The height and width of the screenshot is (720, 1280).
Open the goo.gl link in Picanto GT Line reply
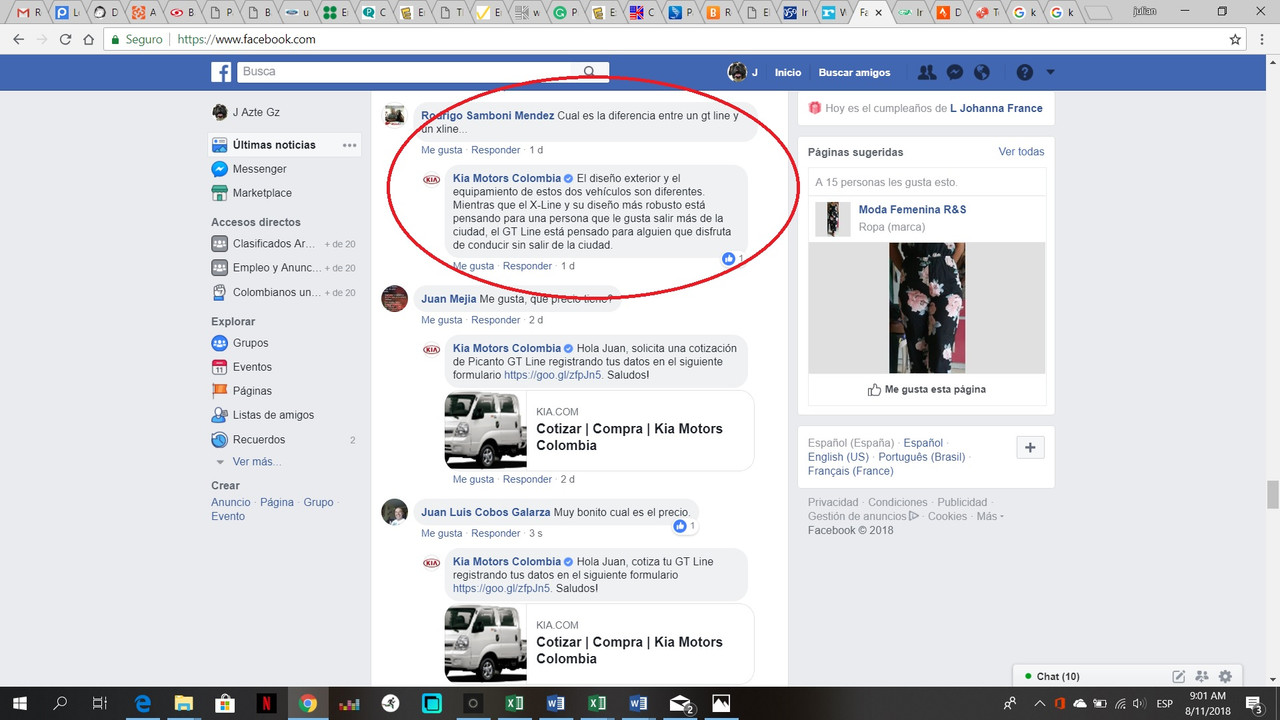coord(553,375)
